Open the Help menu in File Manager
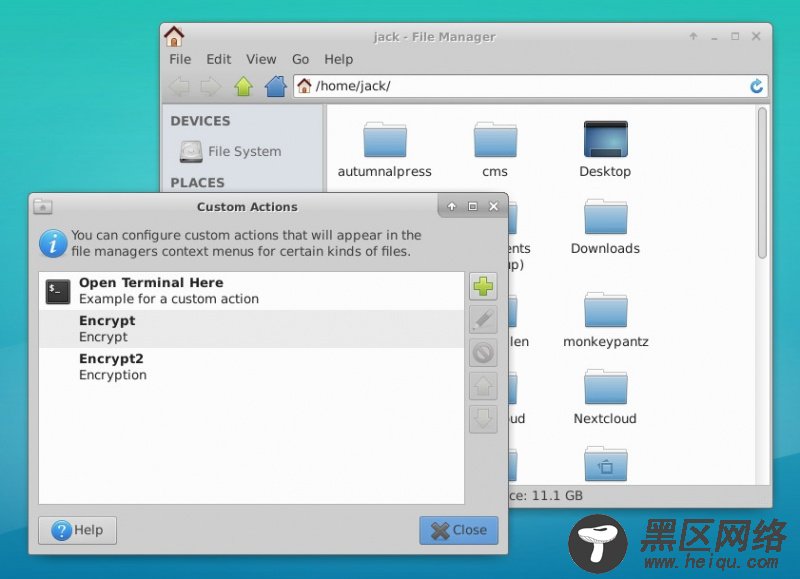The height and width of the screenshot is (579, 800). pos(339,59)
